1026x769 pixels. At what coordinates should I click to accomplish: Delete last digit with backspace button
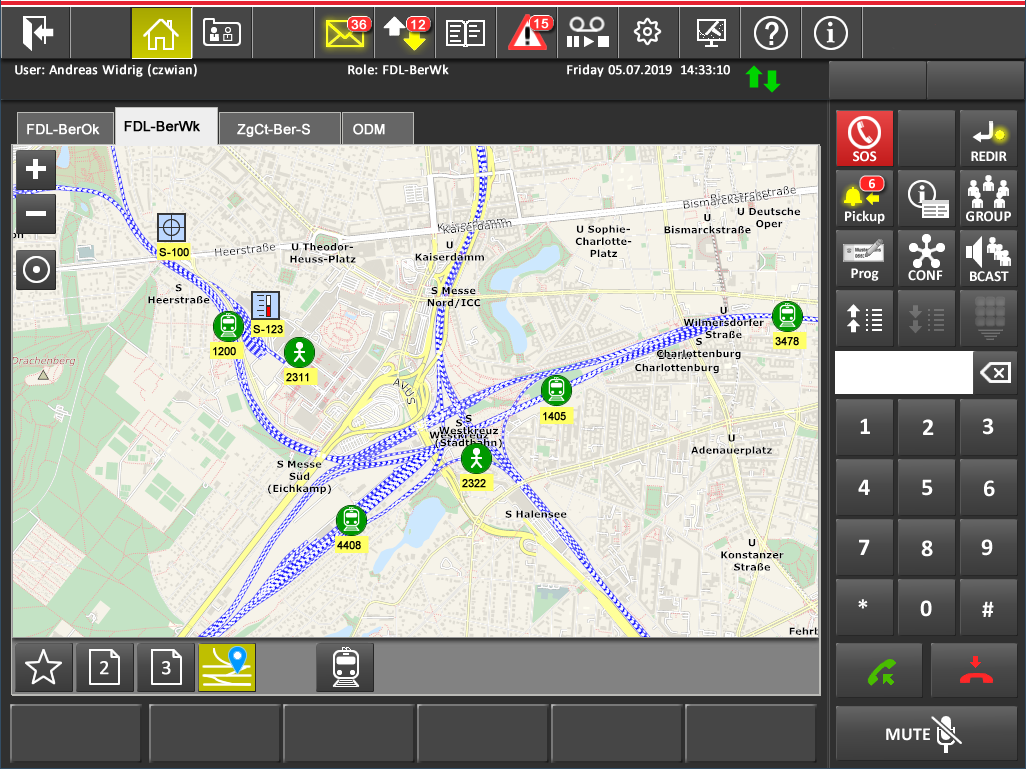pyautogui.click(x=995, y=373)
